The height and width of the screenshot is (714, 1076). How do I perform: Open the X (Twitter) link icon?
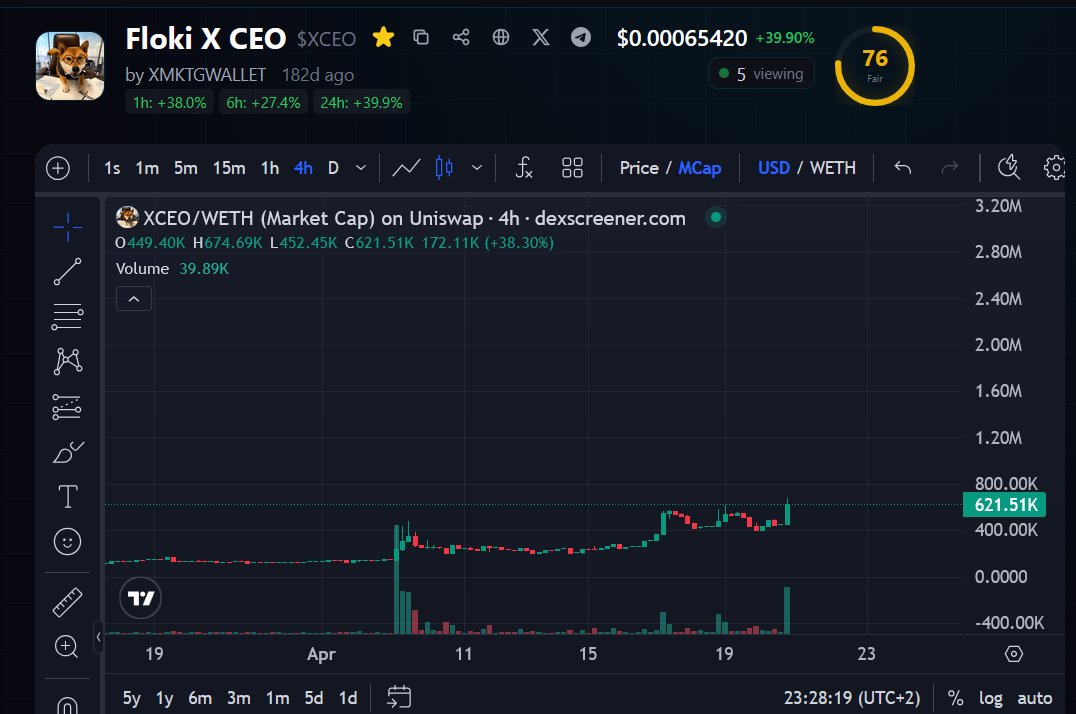(x=541, y=37)
